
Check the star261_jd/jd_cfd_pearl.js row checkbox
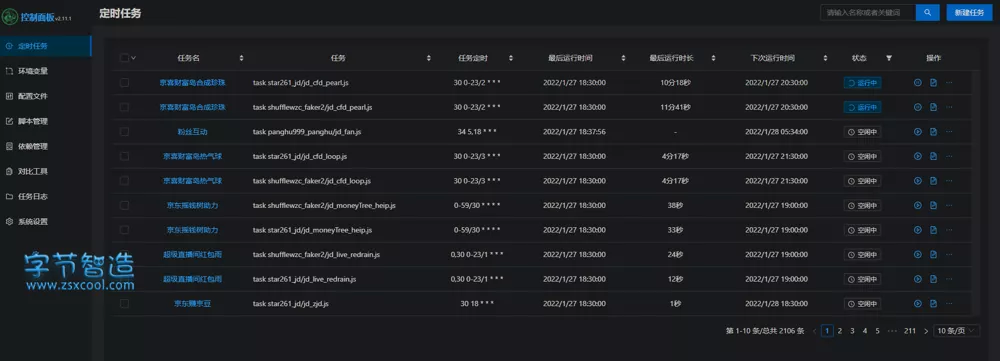tap(124, 82)
